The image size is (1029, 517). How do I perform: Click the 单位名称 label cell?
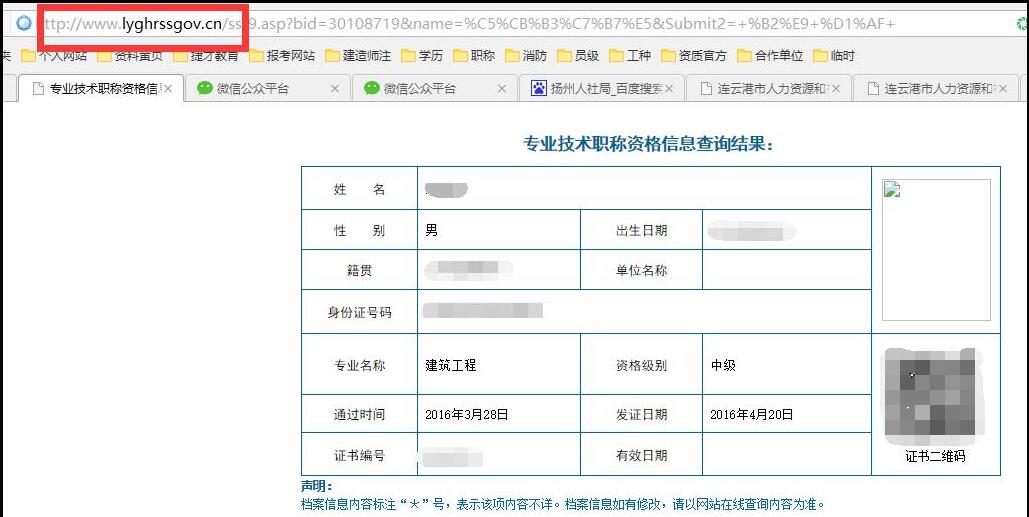pos(641,270)
